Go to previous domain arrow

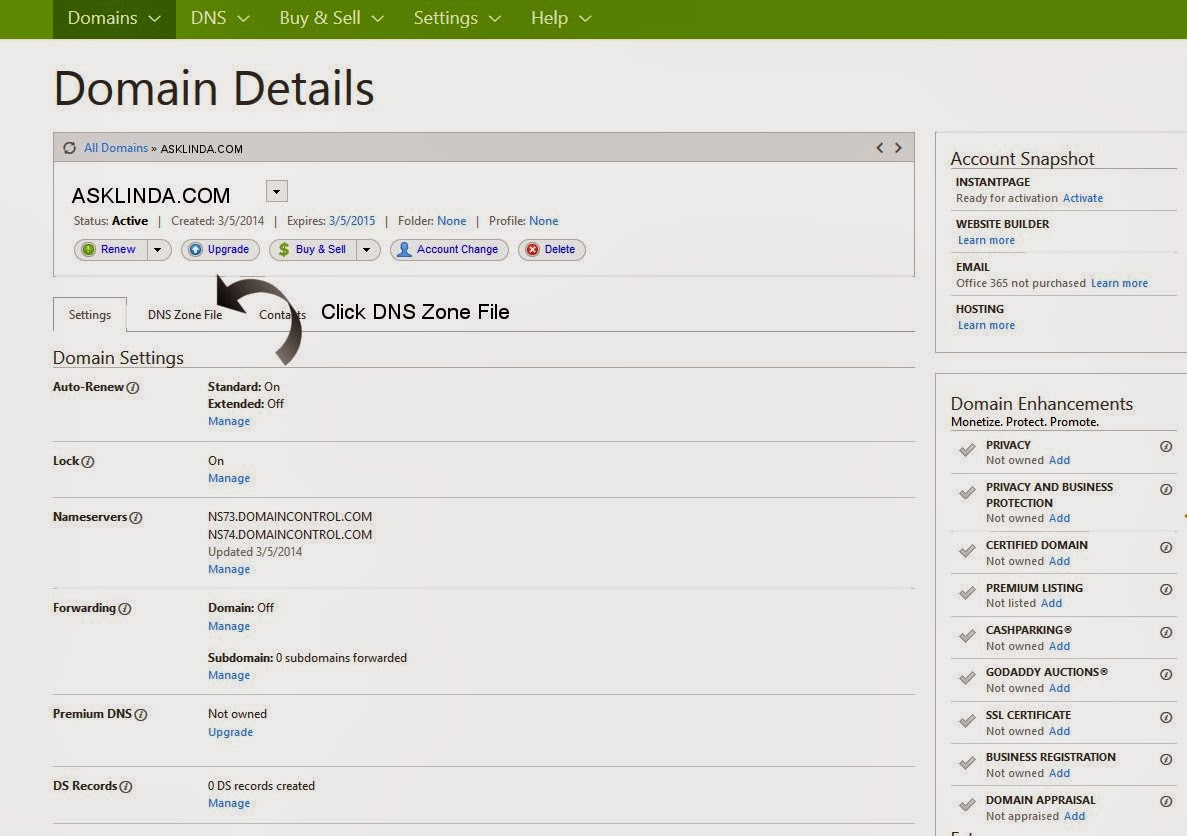880,148
